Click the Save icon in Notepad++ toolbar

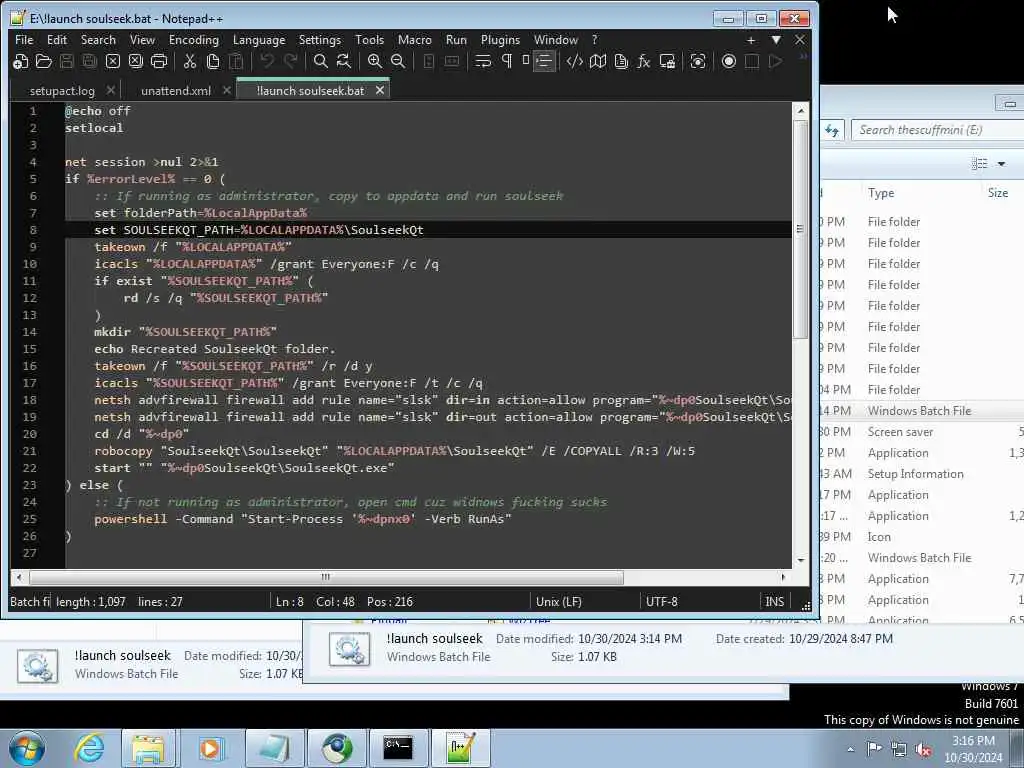pyautogui.click(x=67, y=61)
